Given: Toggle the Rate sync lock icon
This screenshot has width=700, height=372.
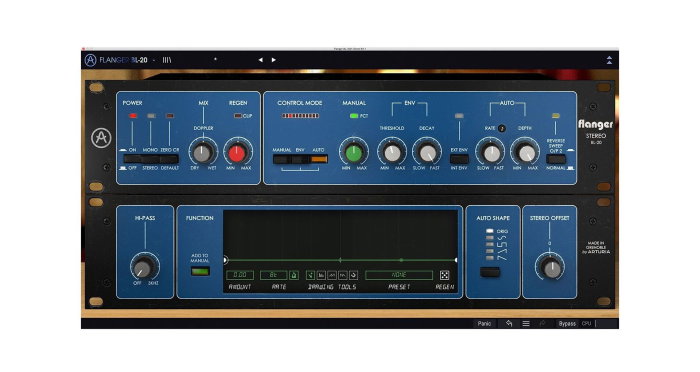Looking at the screenshot, I should coord(294,275).
